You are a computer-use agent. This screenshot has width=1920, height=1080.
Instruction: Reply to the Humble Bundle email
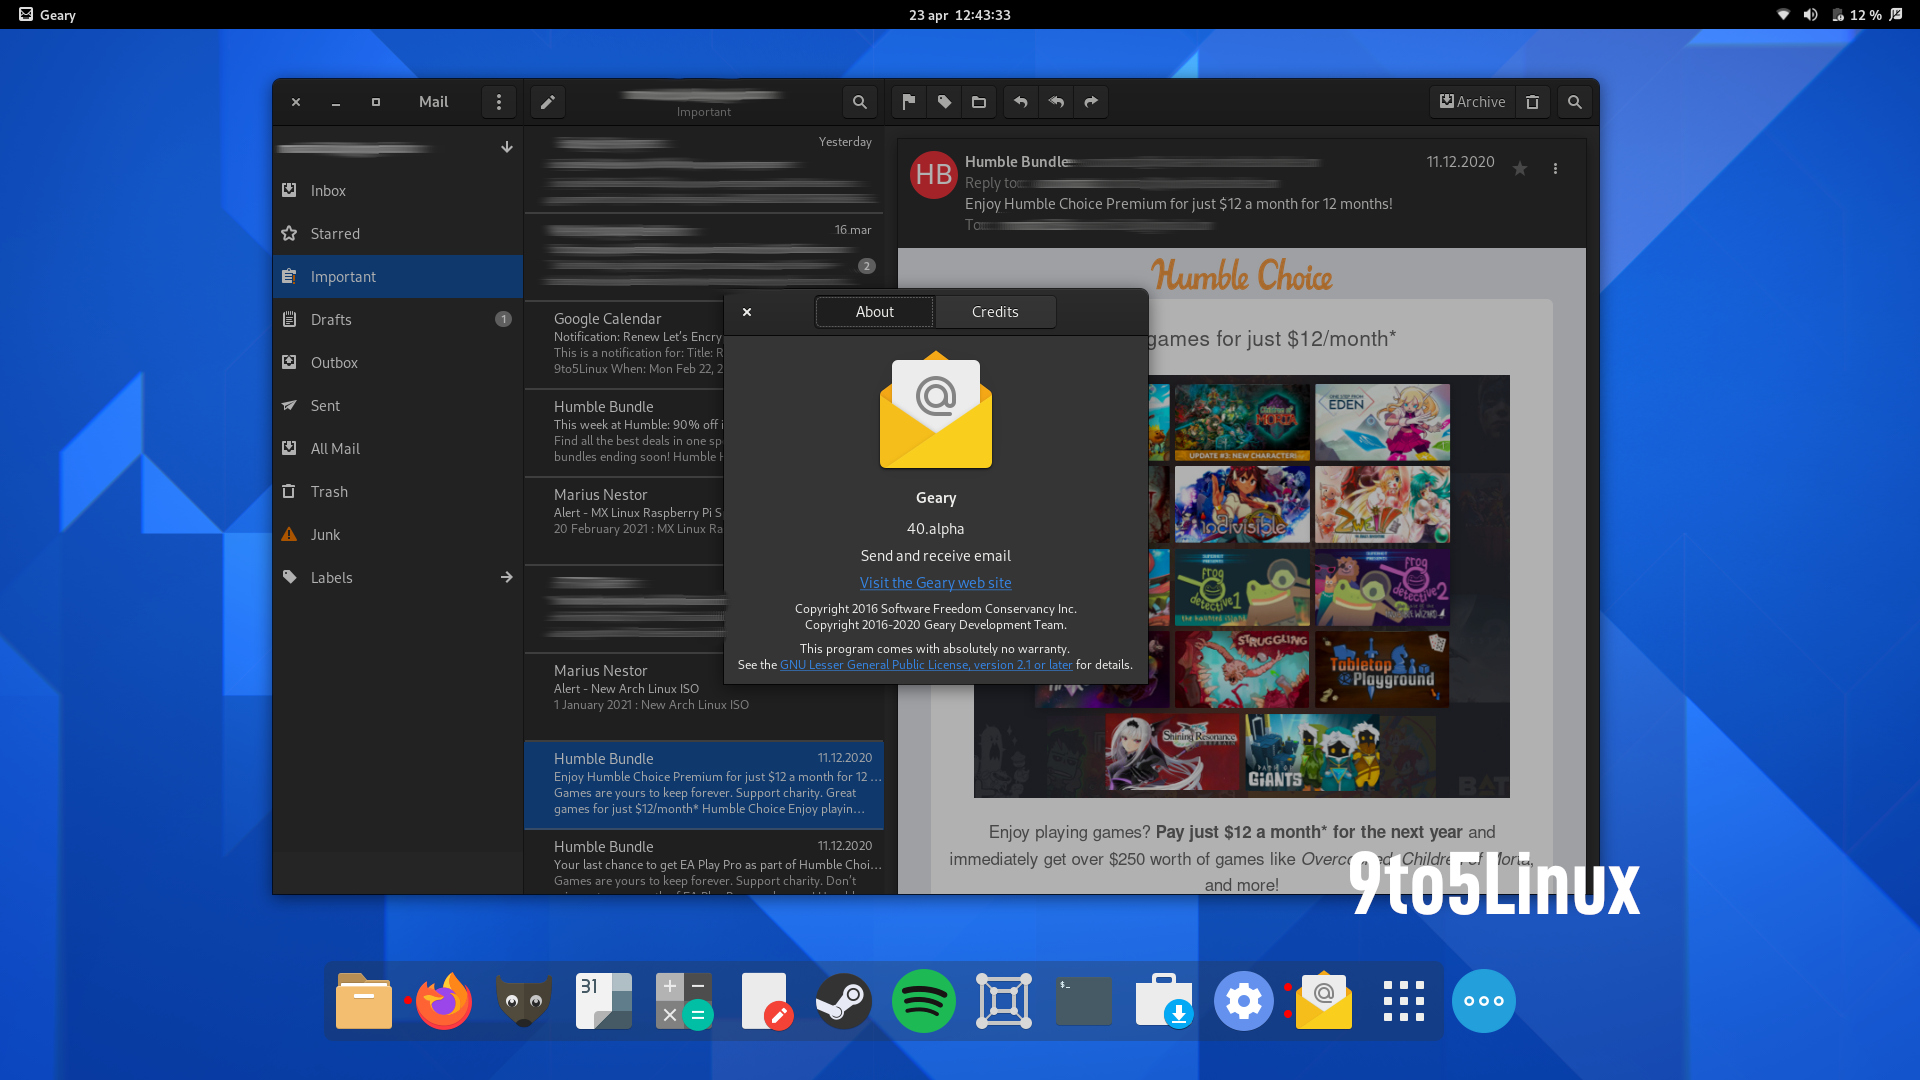tap(1020, 101)
